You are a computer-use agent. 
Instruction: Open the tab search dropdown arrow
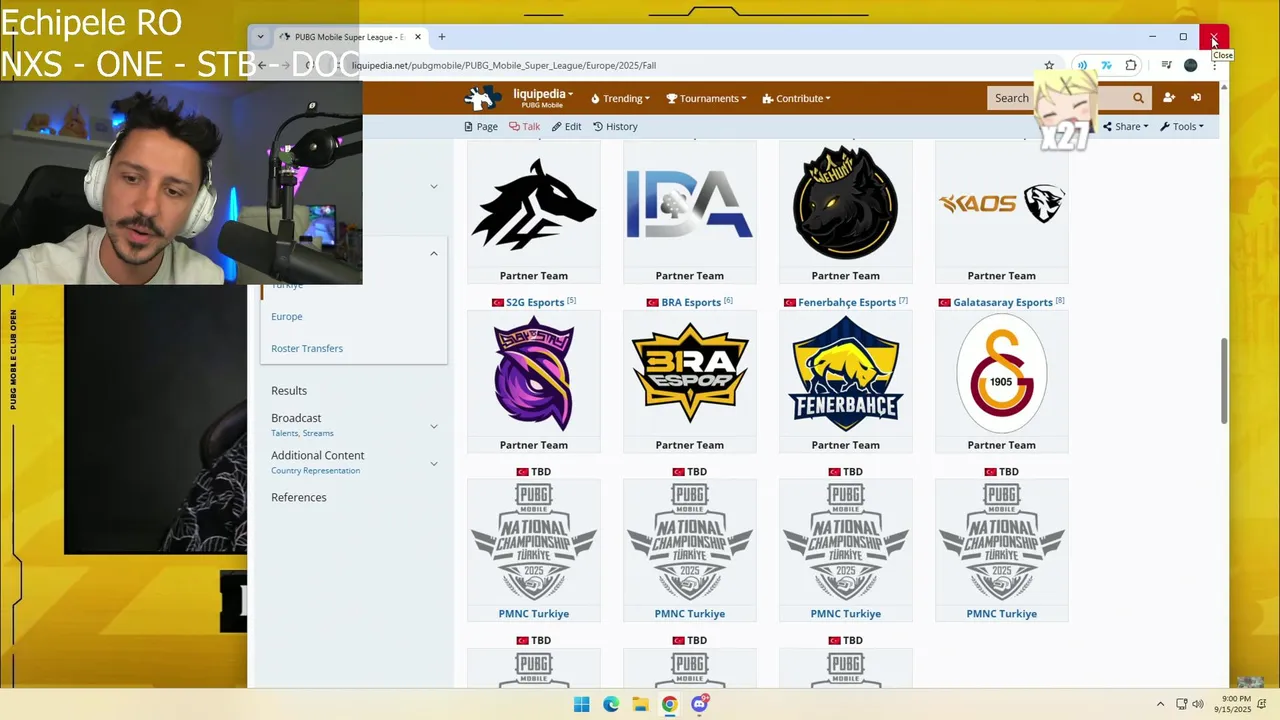[x=260, y=37]
